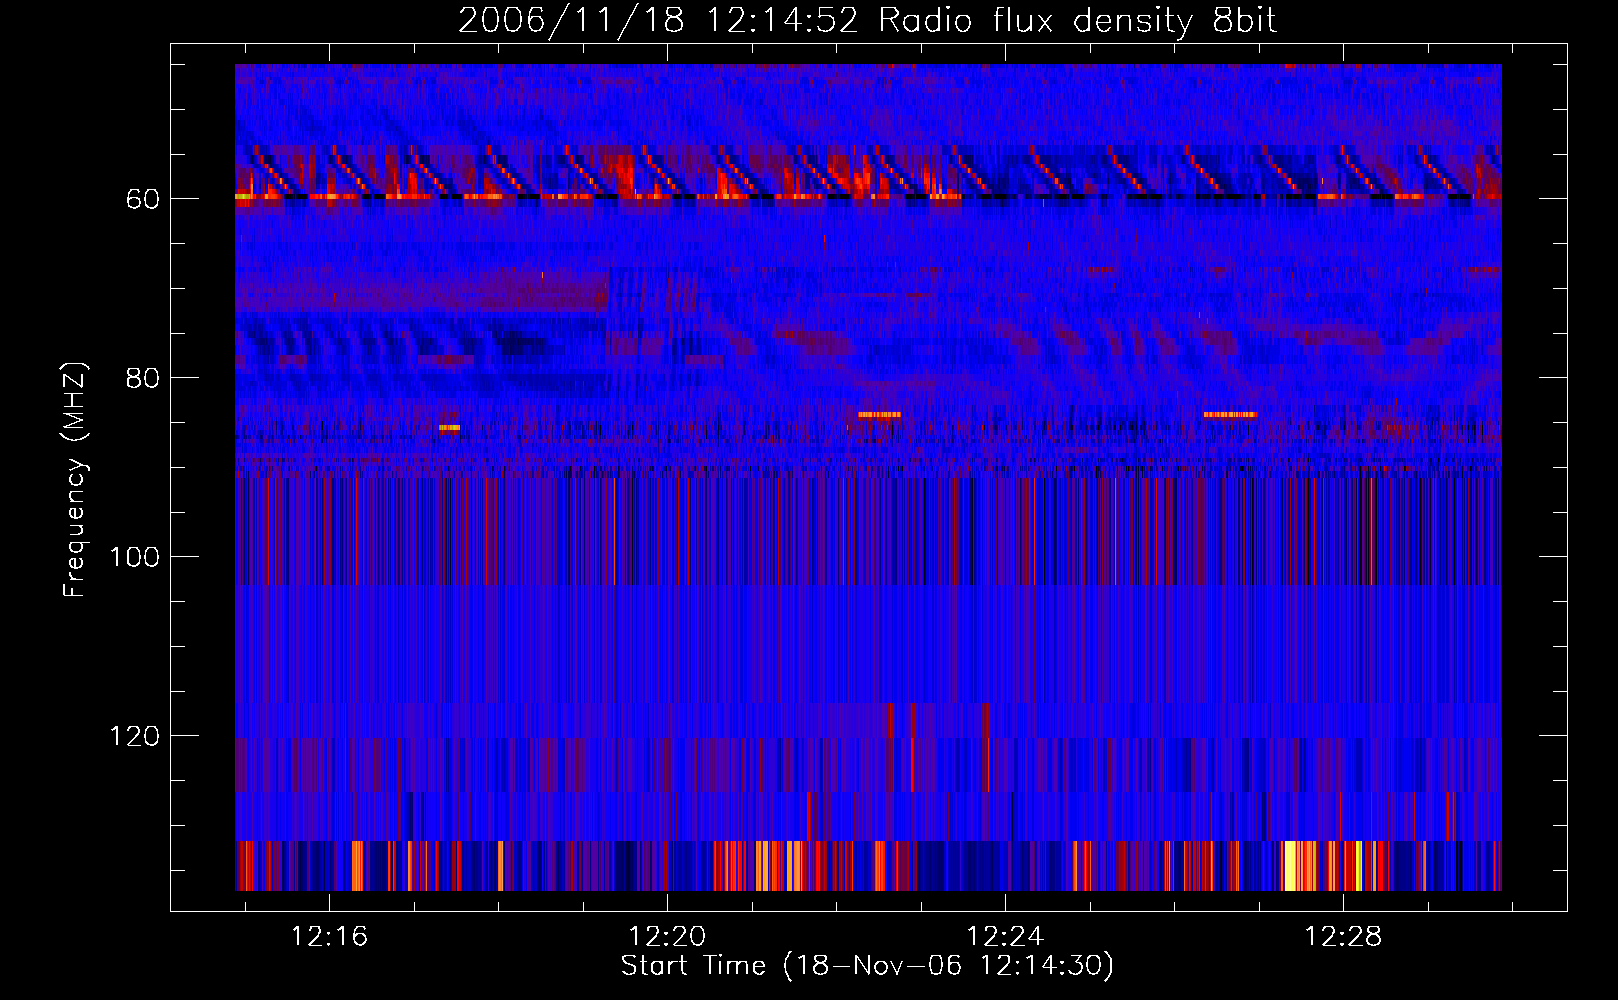This screenshot has width=1618, height=1000.
Task: Click the plot title '2006/11/18 12:14:52 Radio flux density 8bit'
Action: pyautogui.click(x=867, y=21)
